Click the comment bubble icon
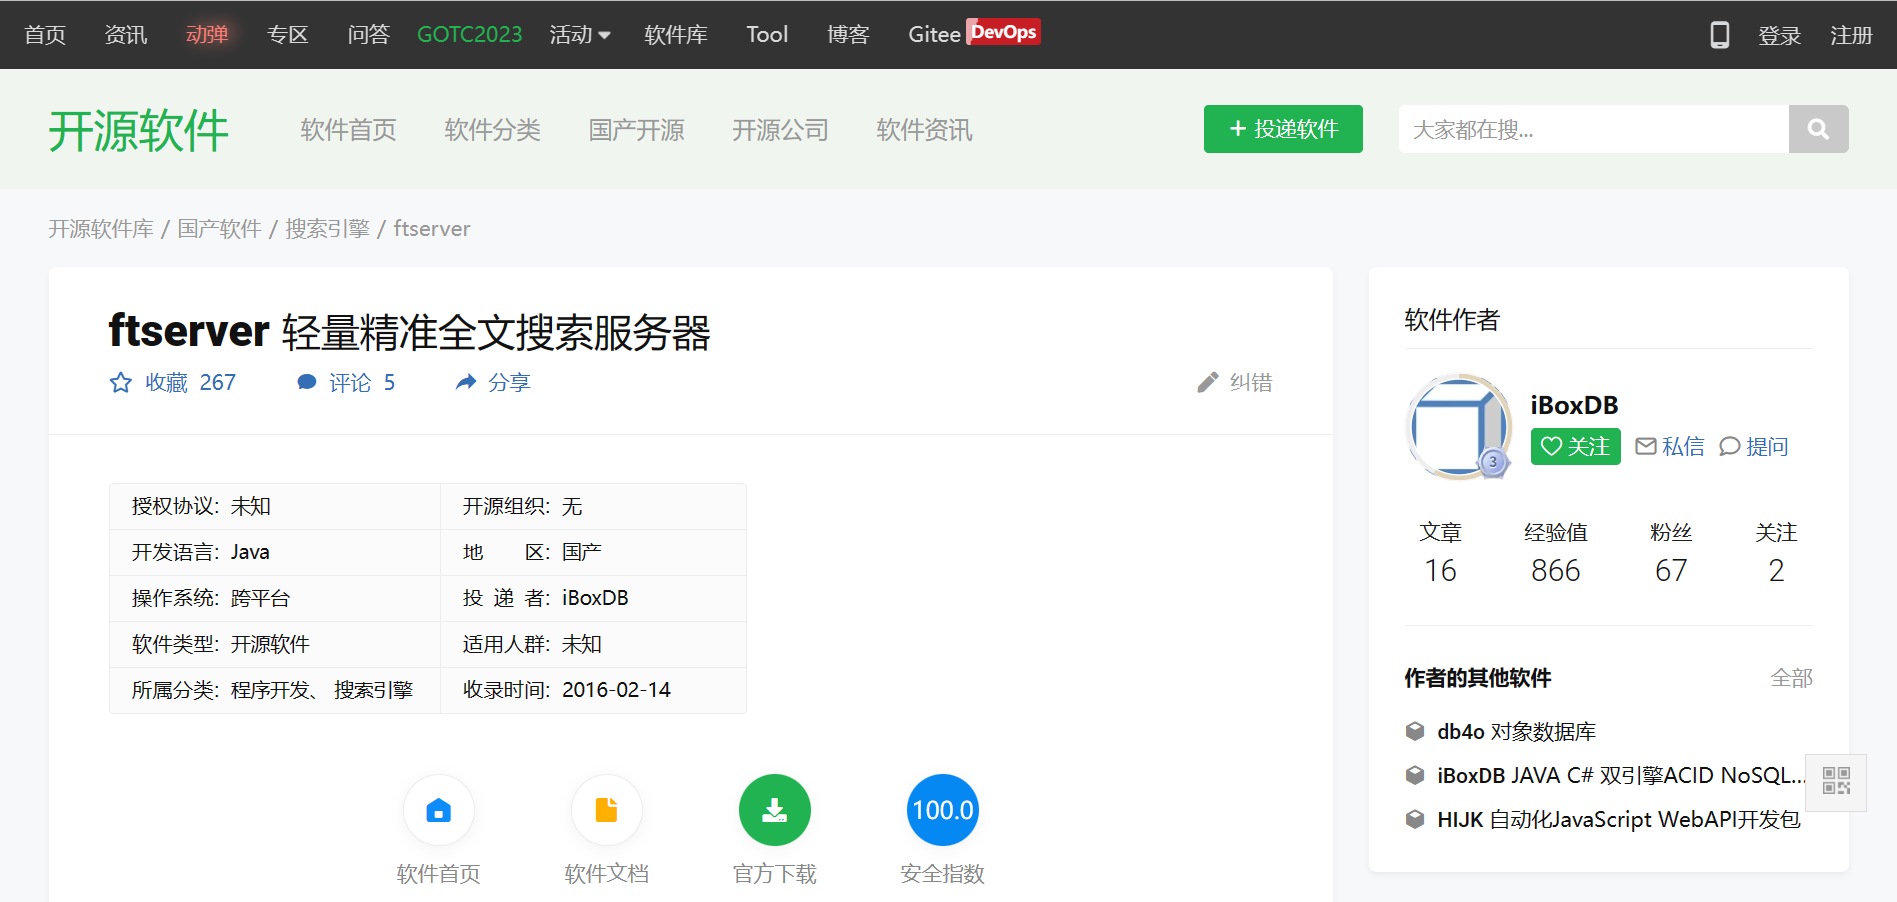 307,382
